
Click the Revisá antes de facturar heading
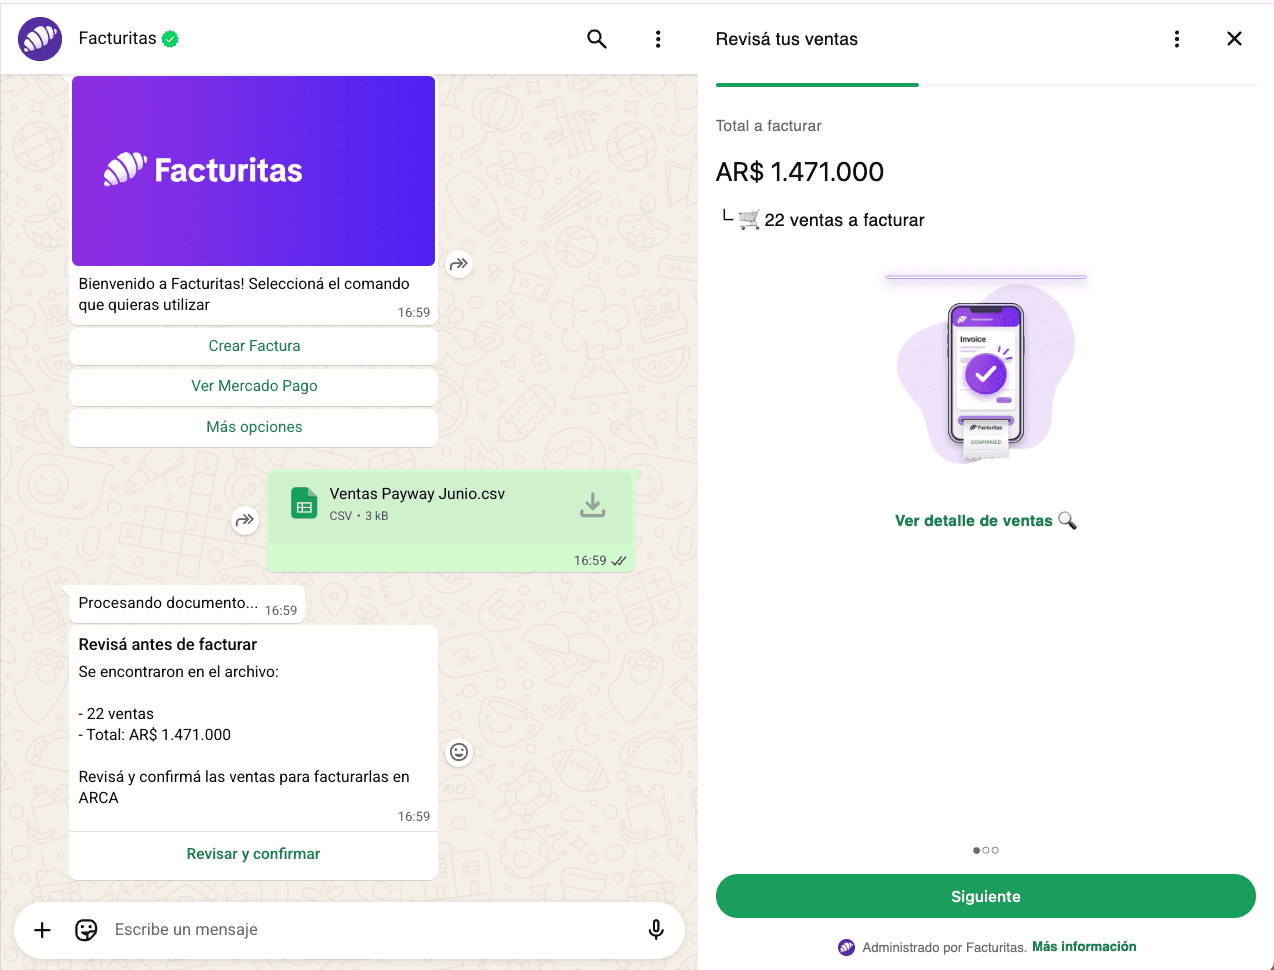click(168, 645)
